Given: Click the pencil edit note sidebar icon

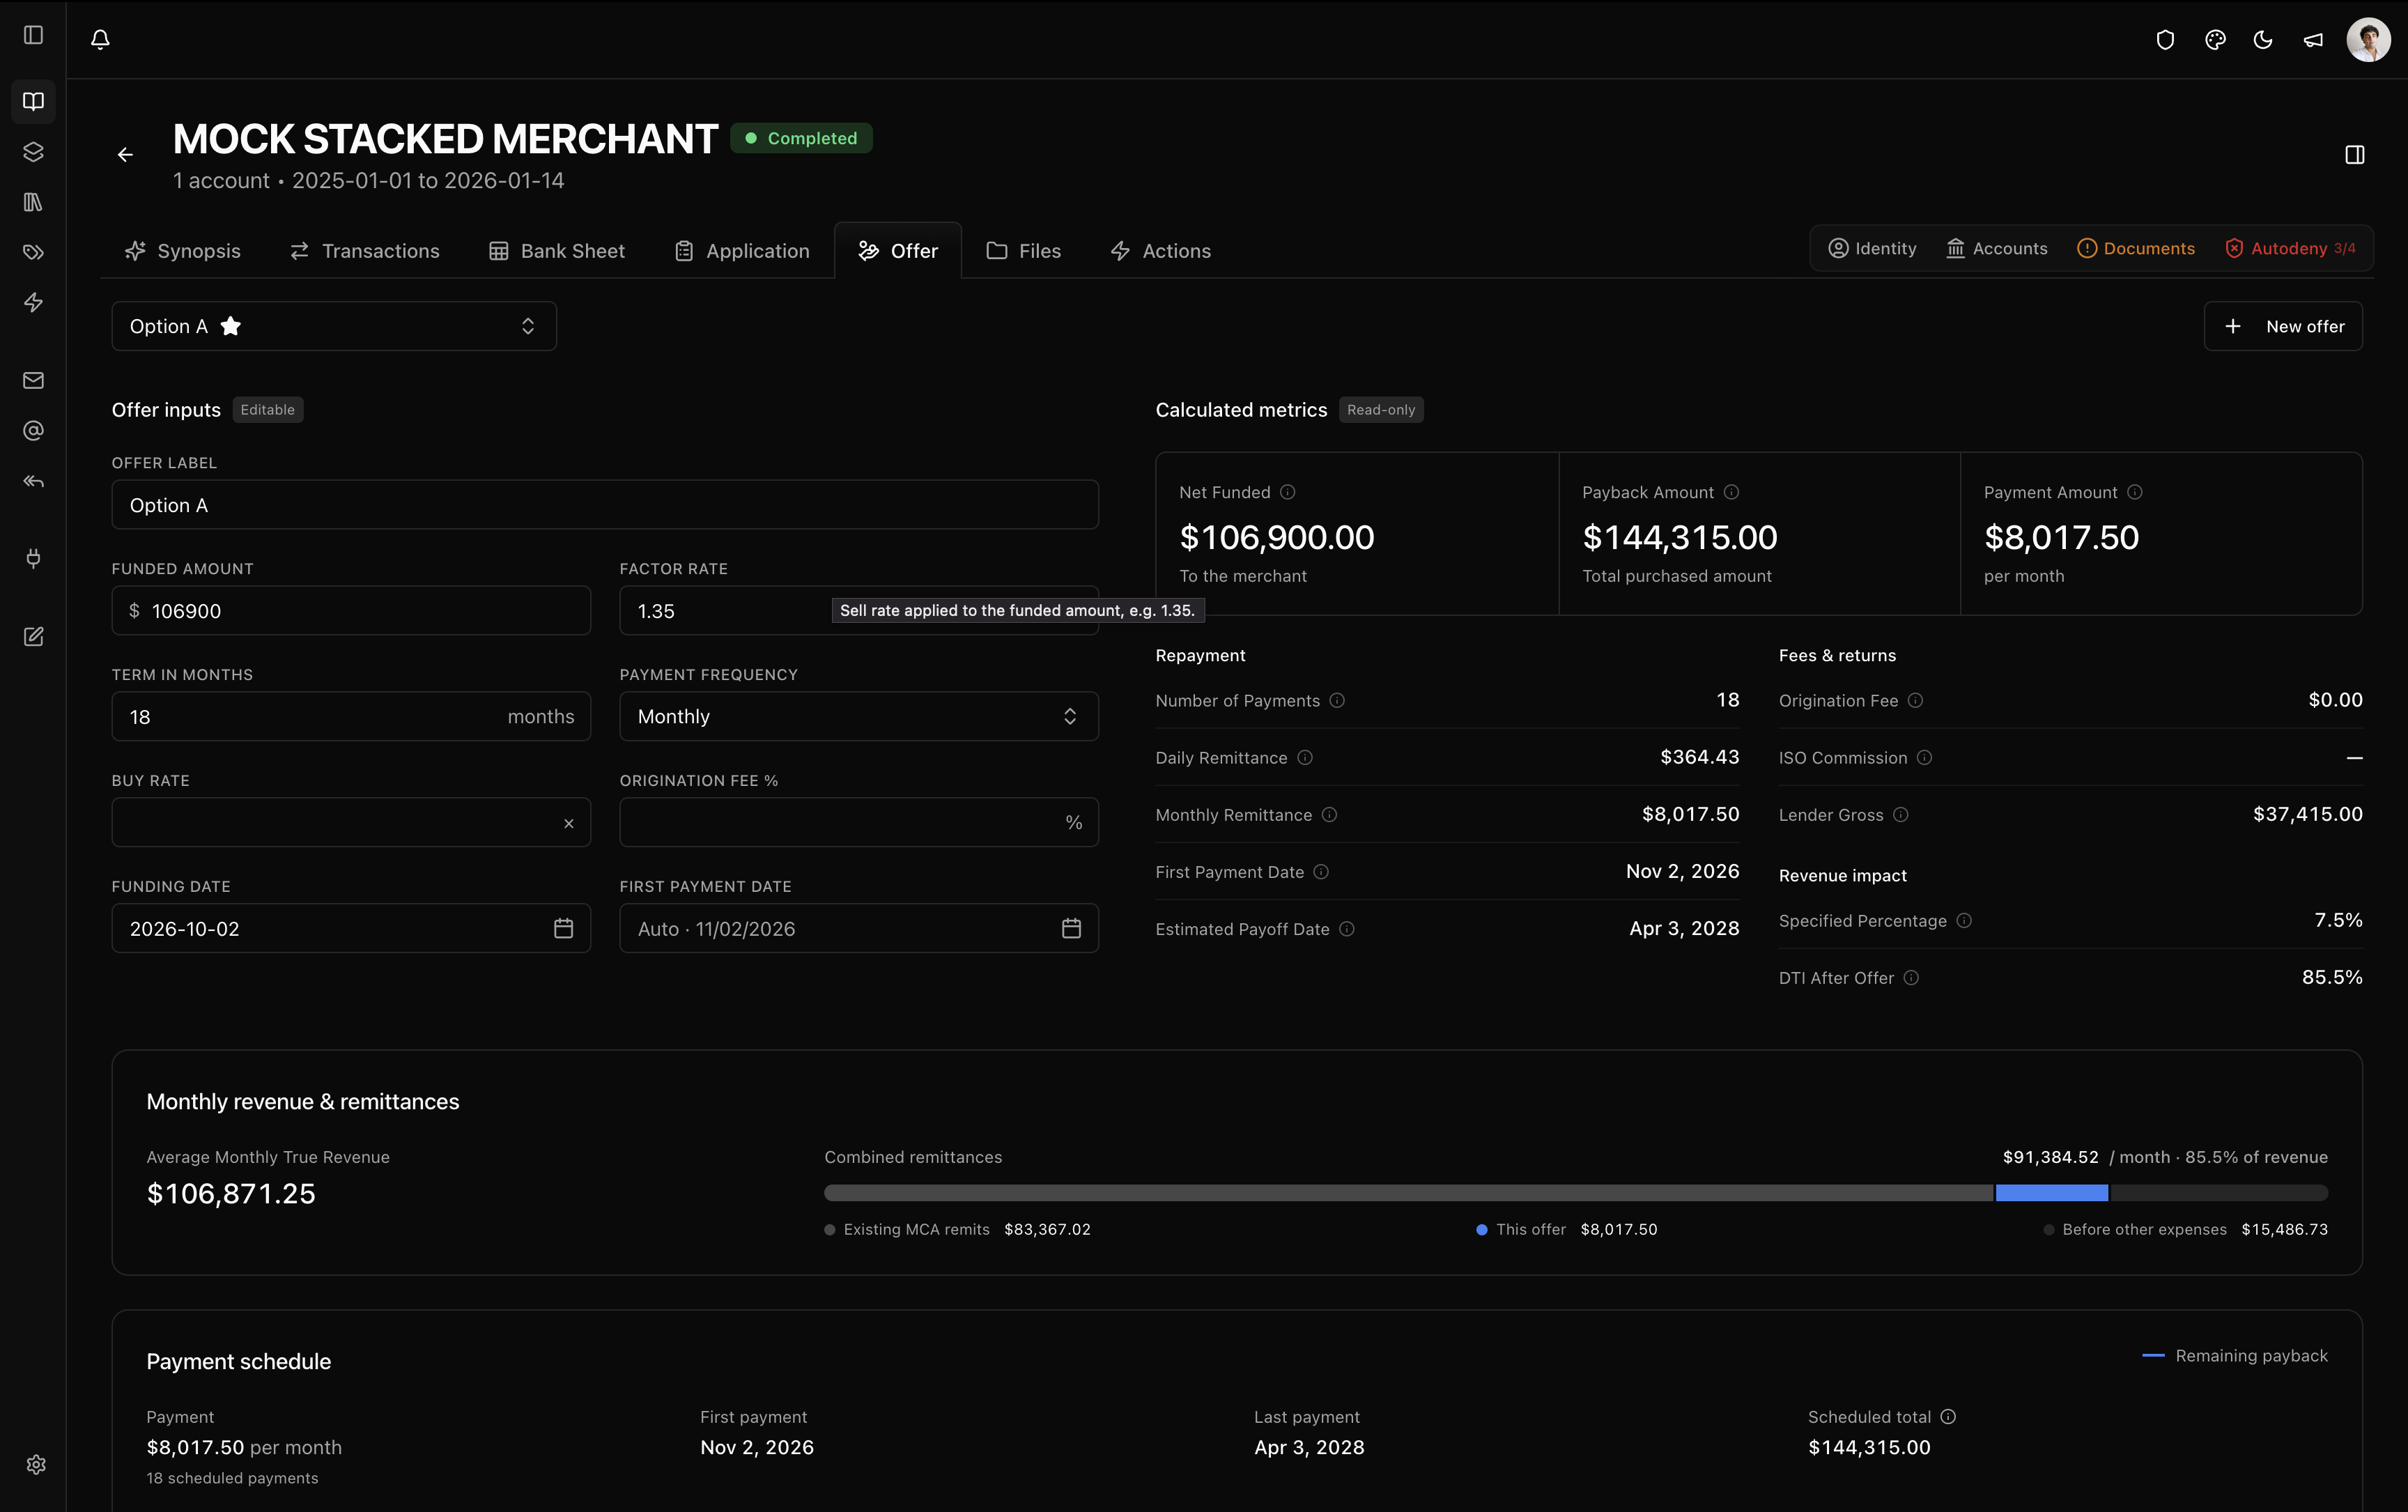Looking at the screenshot, I should (33, 637).
